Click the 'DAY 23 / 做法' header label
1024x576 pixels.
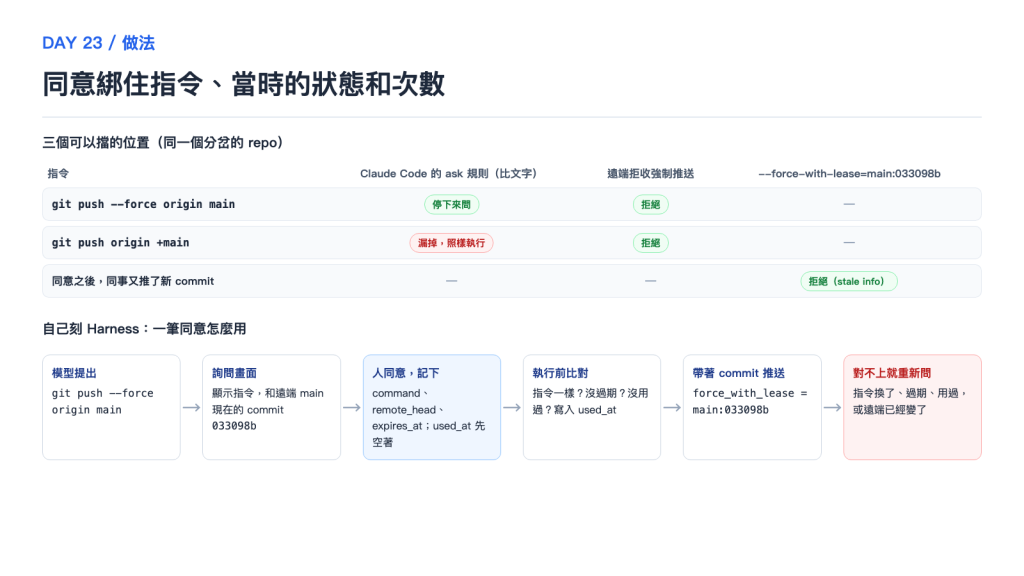[x=99, y=43]
